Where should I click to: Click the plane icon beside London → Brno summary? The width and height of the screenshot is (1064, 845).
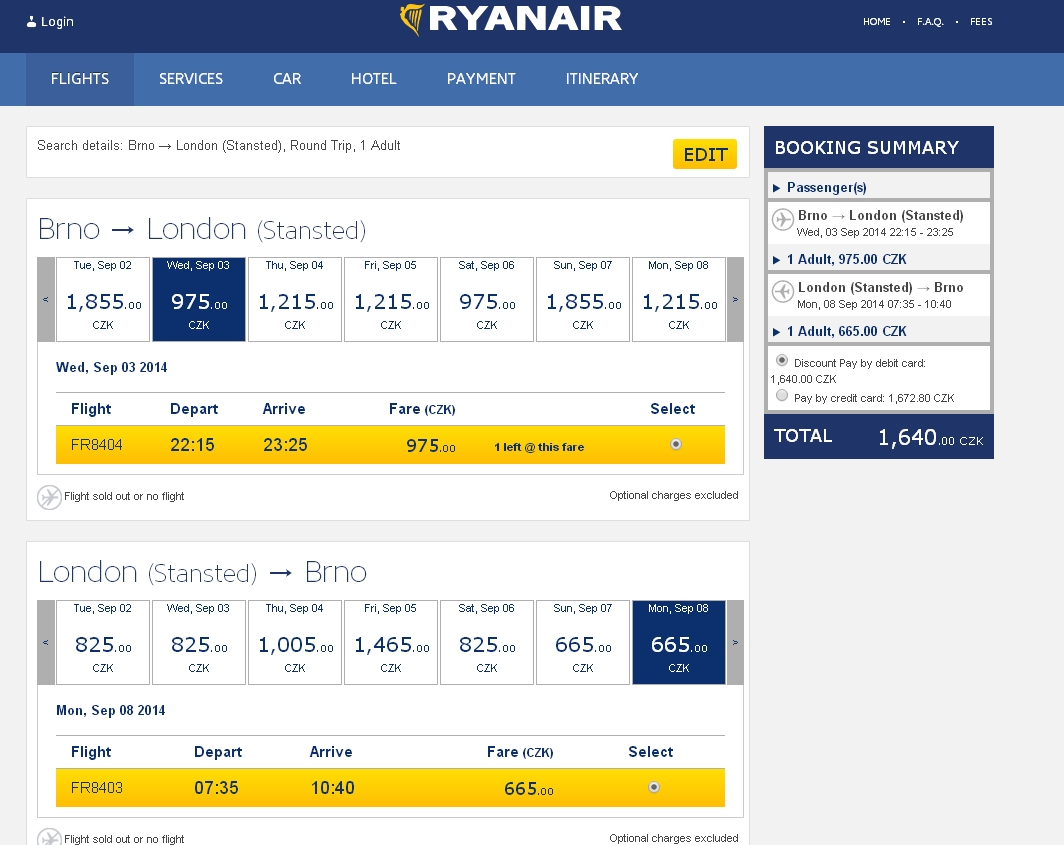click(x=782, y=291)
